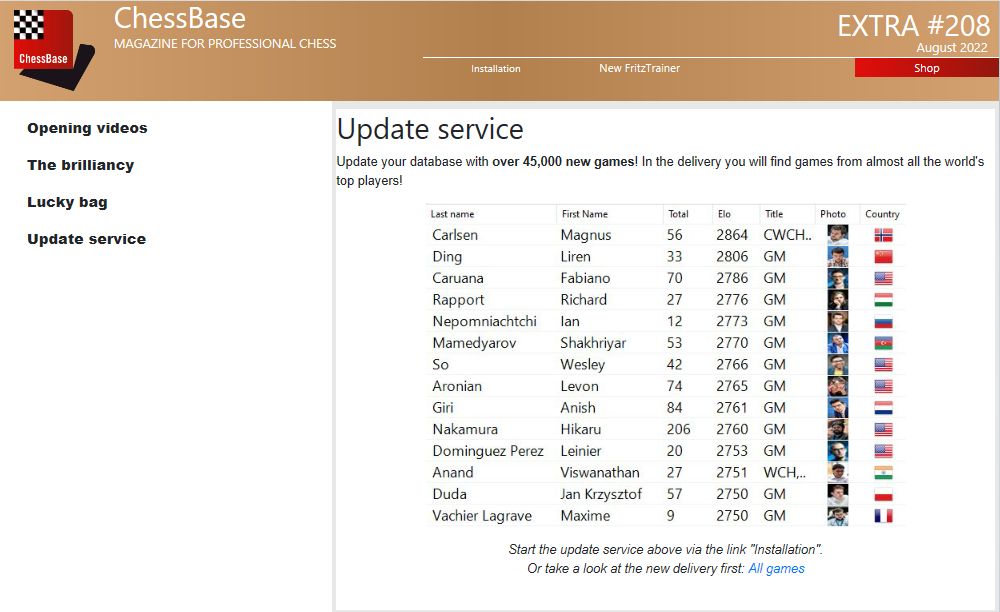
Task: Sort table by First Name header
Action: coord(585,214)
